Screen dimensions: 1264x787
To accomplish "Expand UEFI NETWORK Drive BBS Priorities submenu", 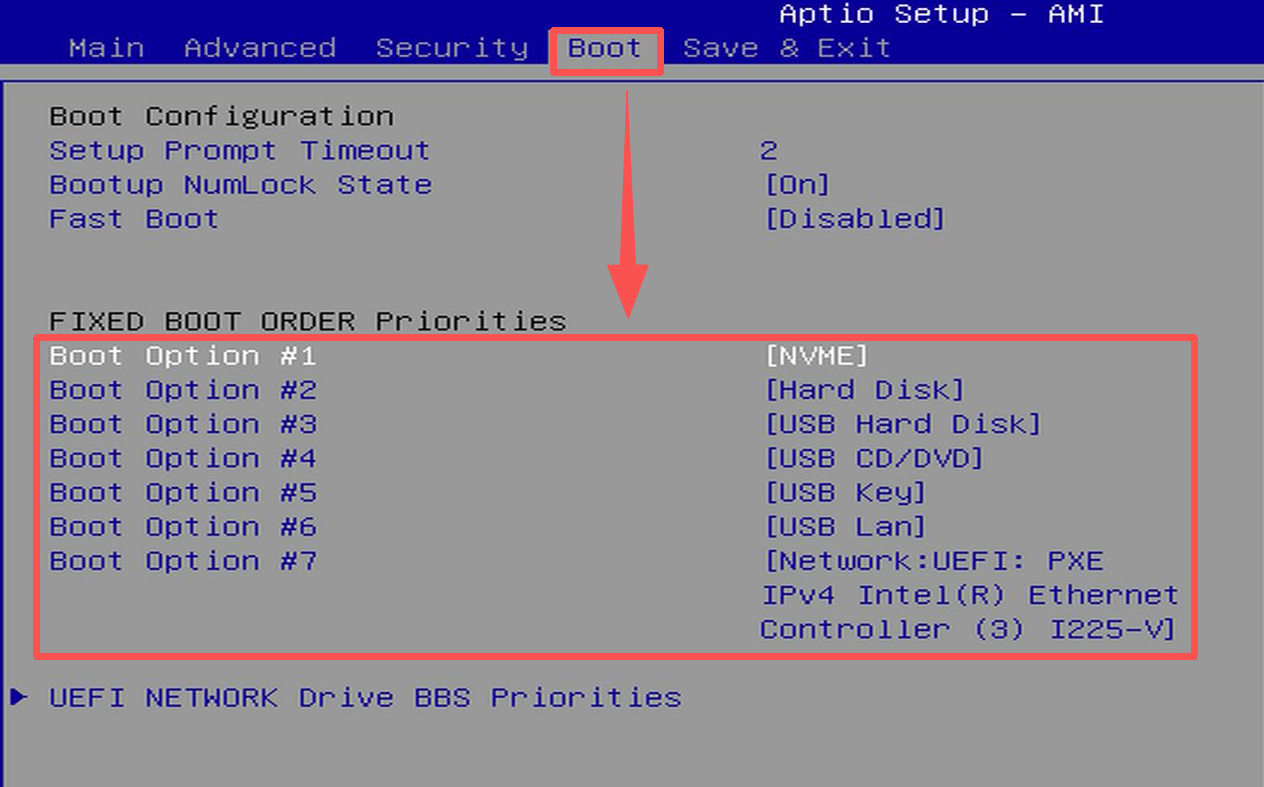I will (365, 697).
